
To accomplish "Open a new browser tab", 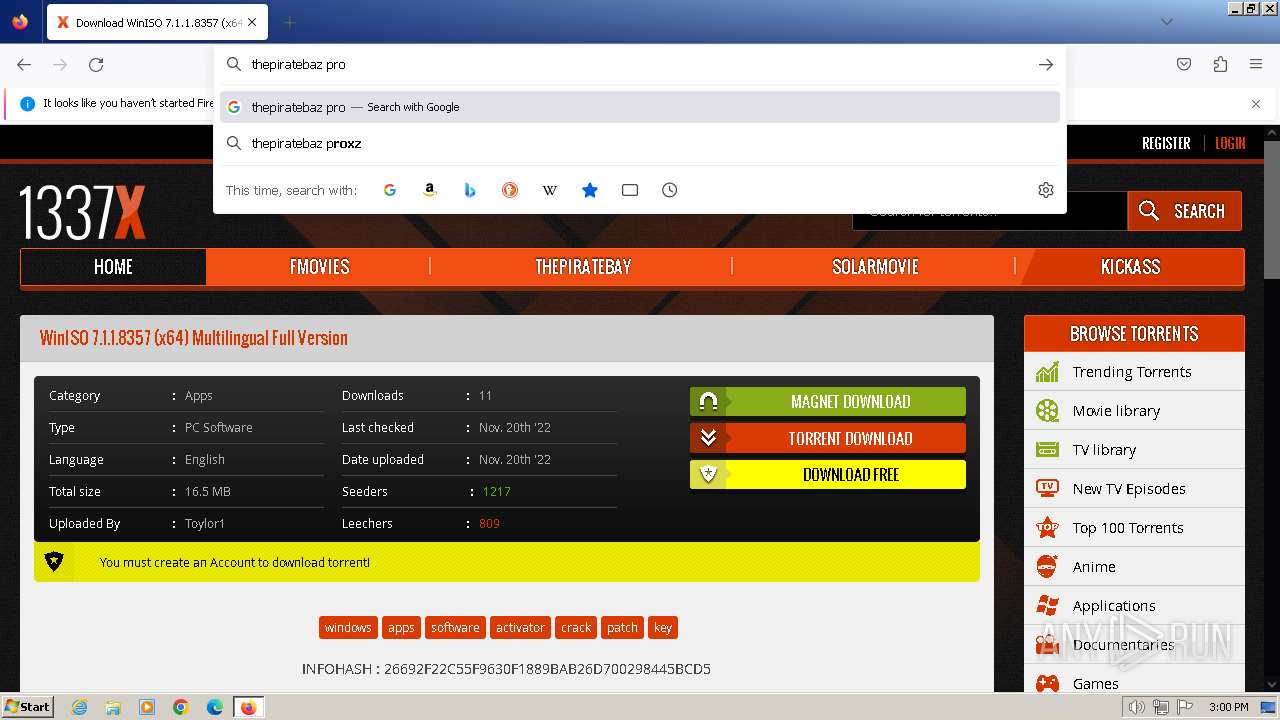I will [289, 22].
